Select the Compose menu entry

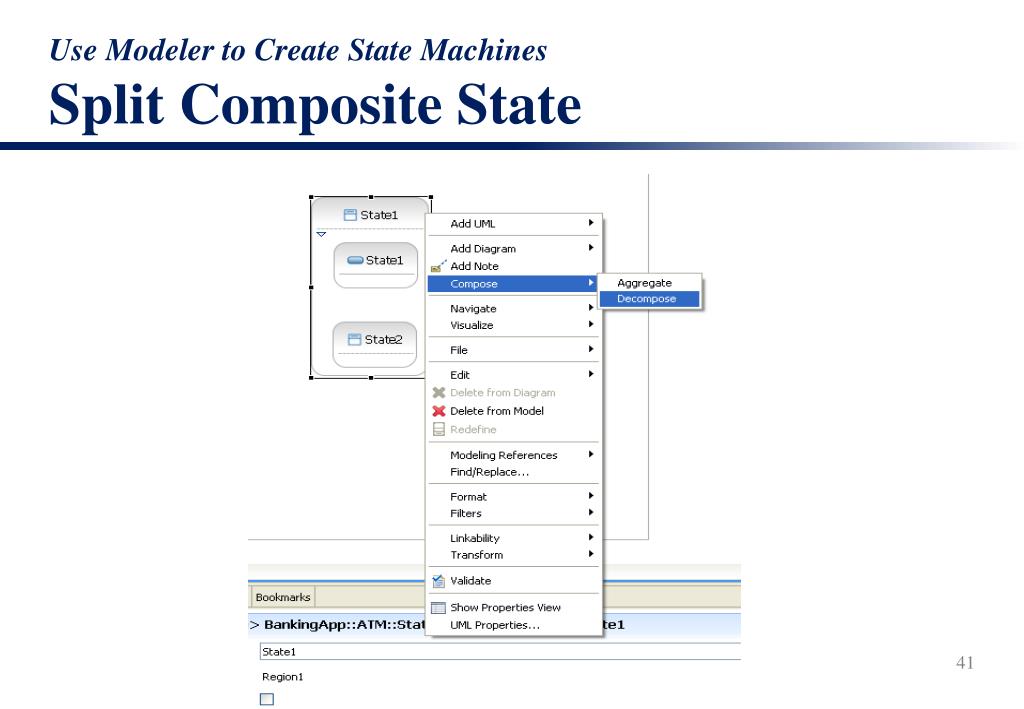pos(513,284)
